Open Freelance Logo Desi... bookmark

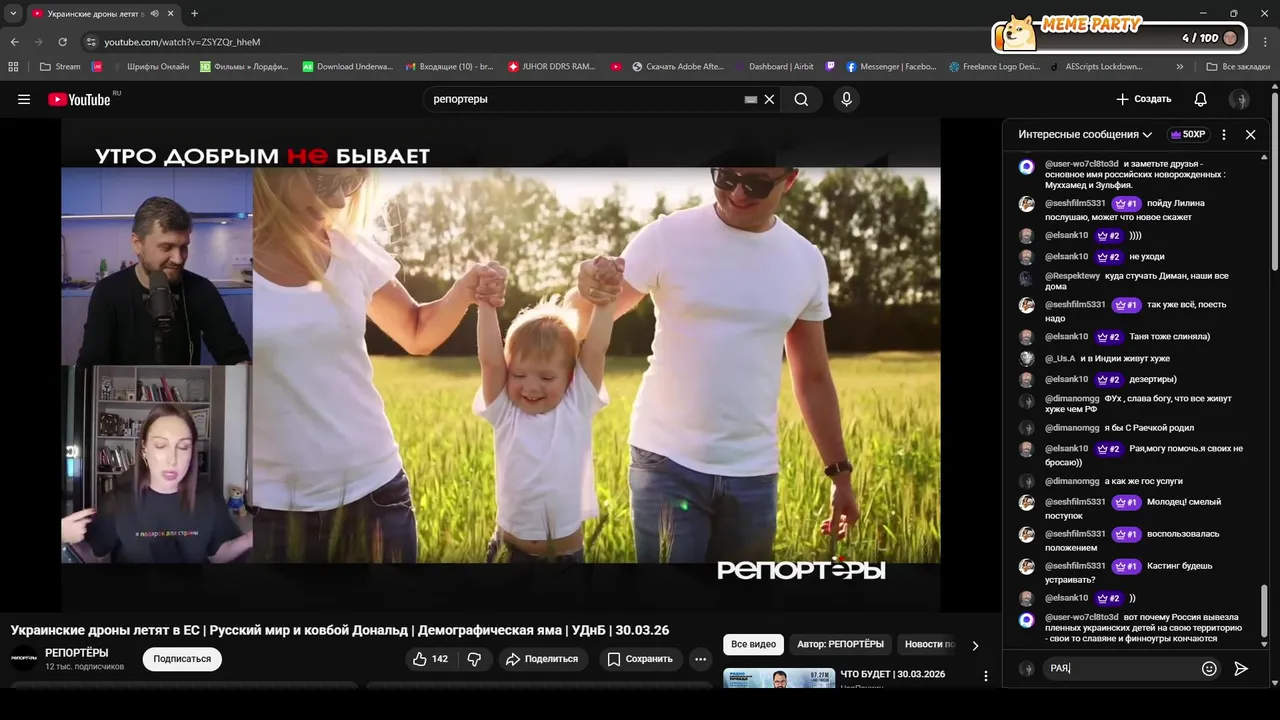coord(994,67)
